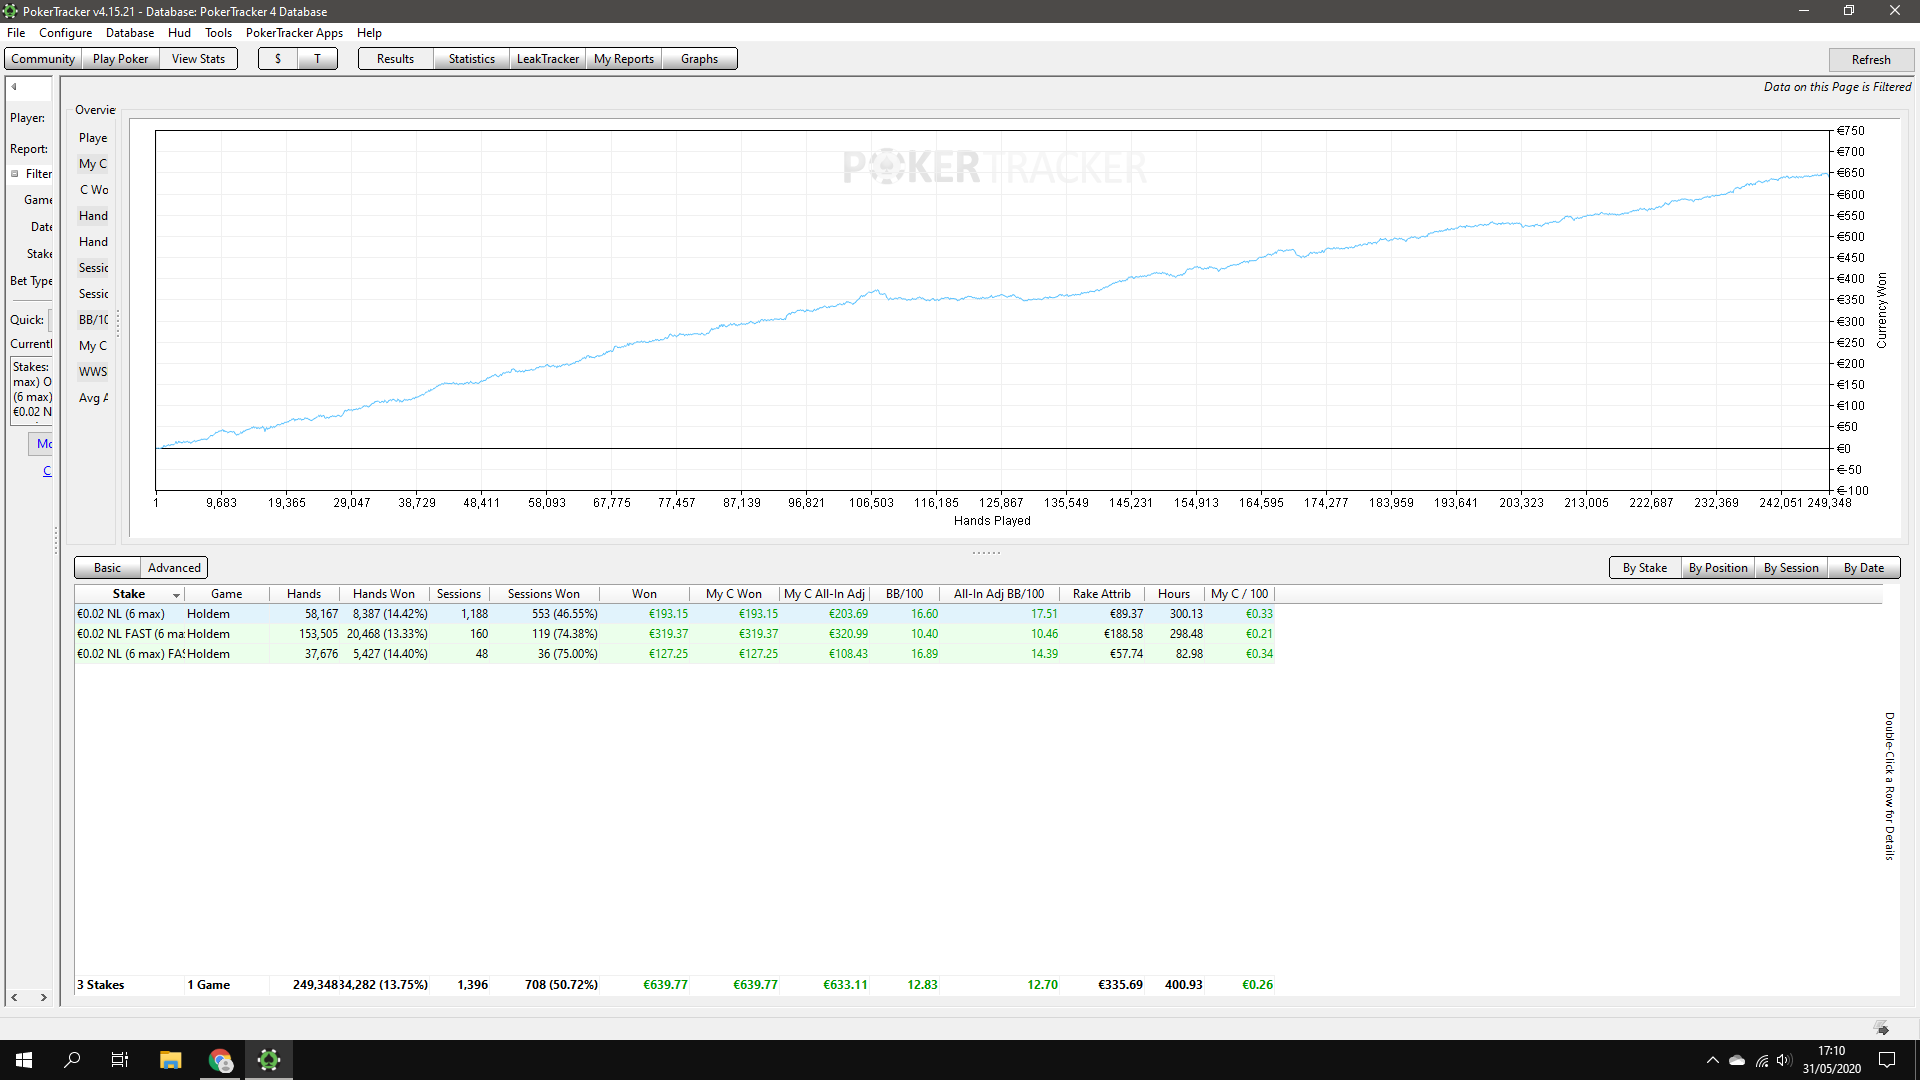The height and width of the screenshot is (1080, 1920).
Task: Select the WWS stat in graph list
Action: click(93, 372)
